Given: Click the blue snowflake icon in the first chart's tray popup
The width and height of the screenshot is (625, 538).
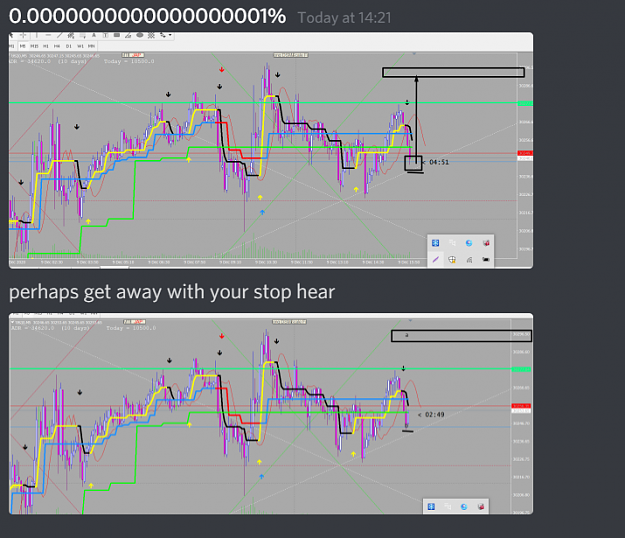Looking at the screenshot, I should click(x=435, y=243).
